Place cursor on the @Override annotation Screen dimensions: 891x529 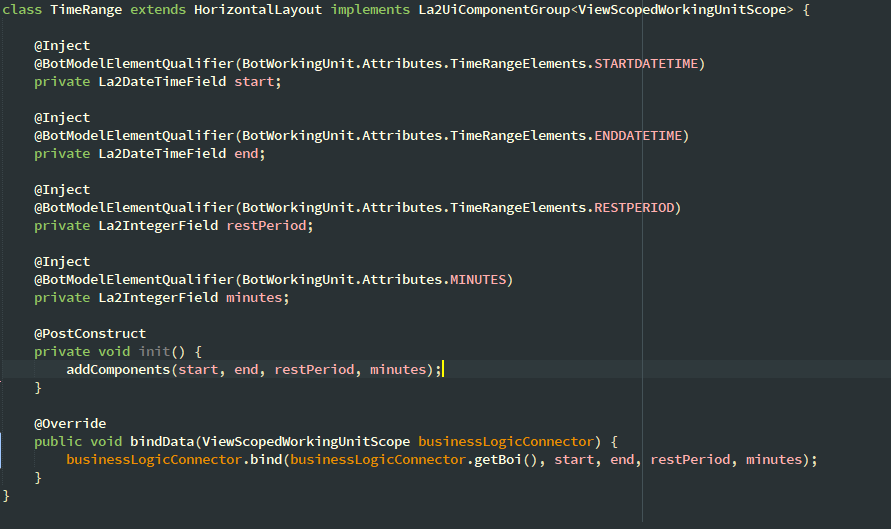pos(70,424)
